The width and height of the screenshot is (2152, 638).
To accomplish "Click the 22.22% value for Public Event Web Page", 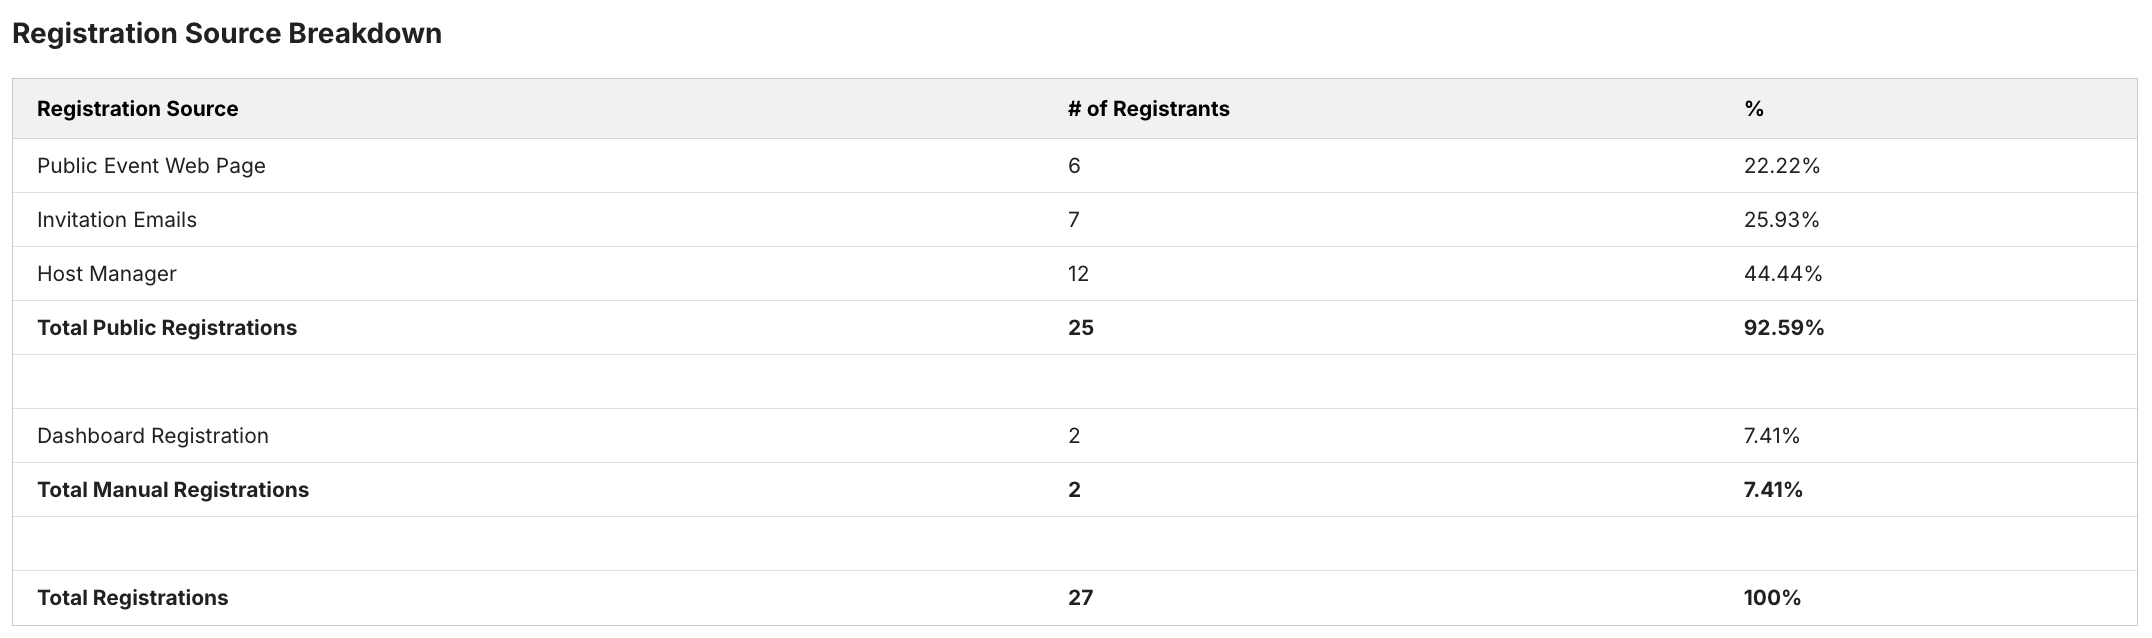I will pos(1782,166).
